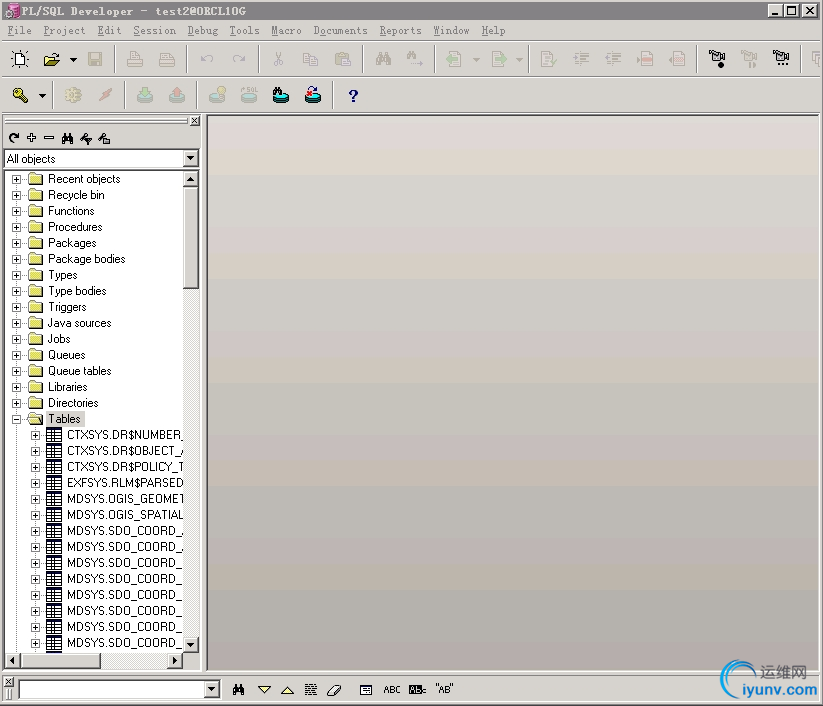Click the object browser scroll-down arrow
Screen dimensions: 823x706
point(191,644)
